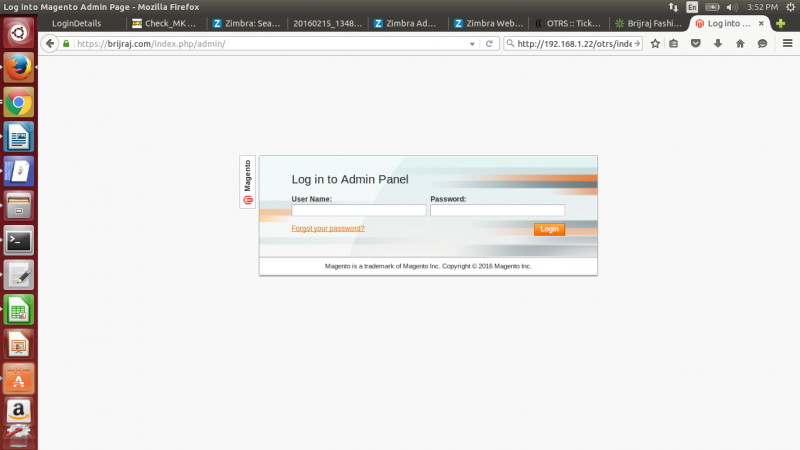Open LibreOffice Writer from the dock

point(18,137)
